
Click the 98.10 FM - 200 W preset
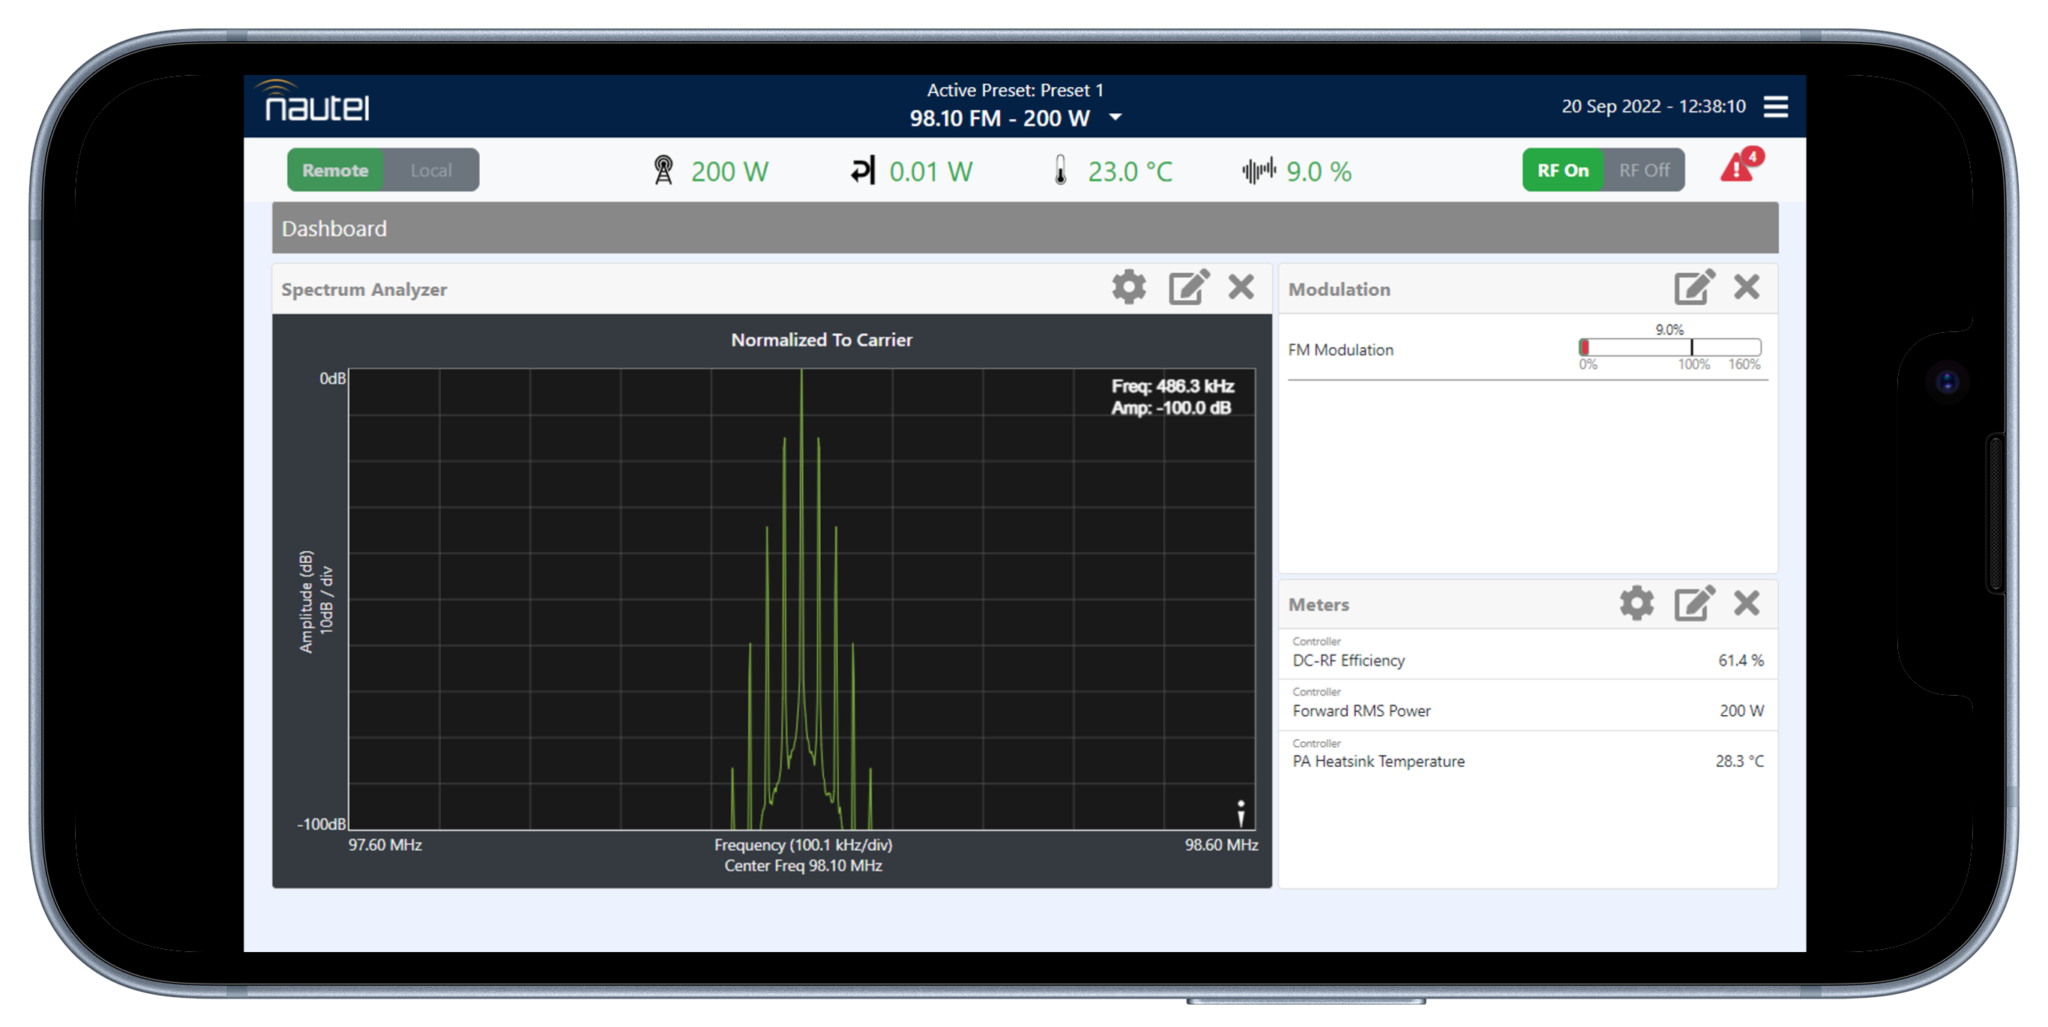[x=999, y=119]
